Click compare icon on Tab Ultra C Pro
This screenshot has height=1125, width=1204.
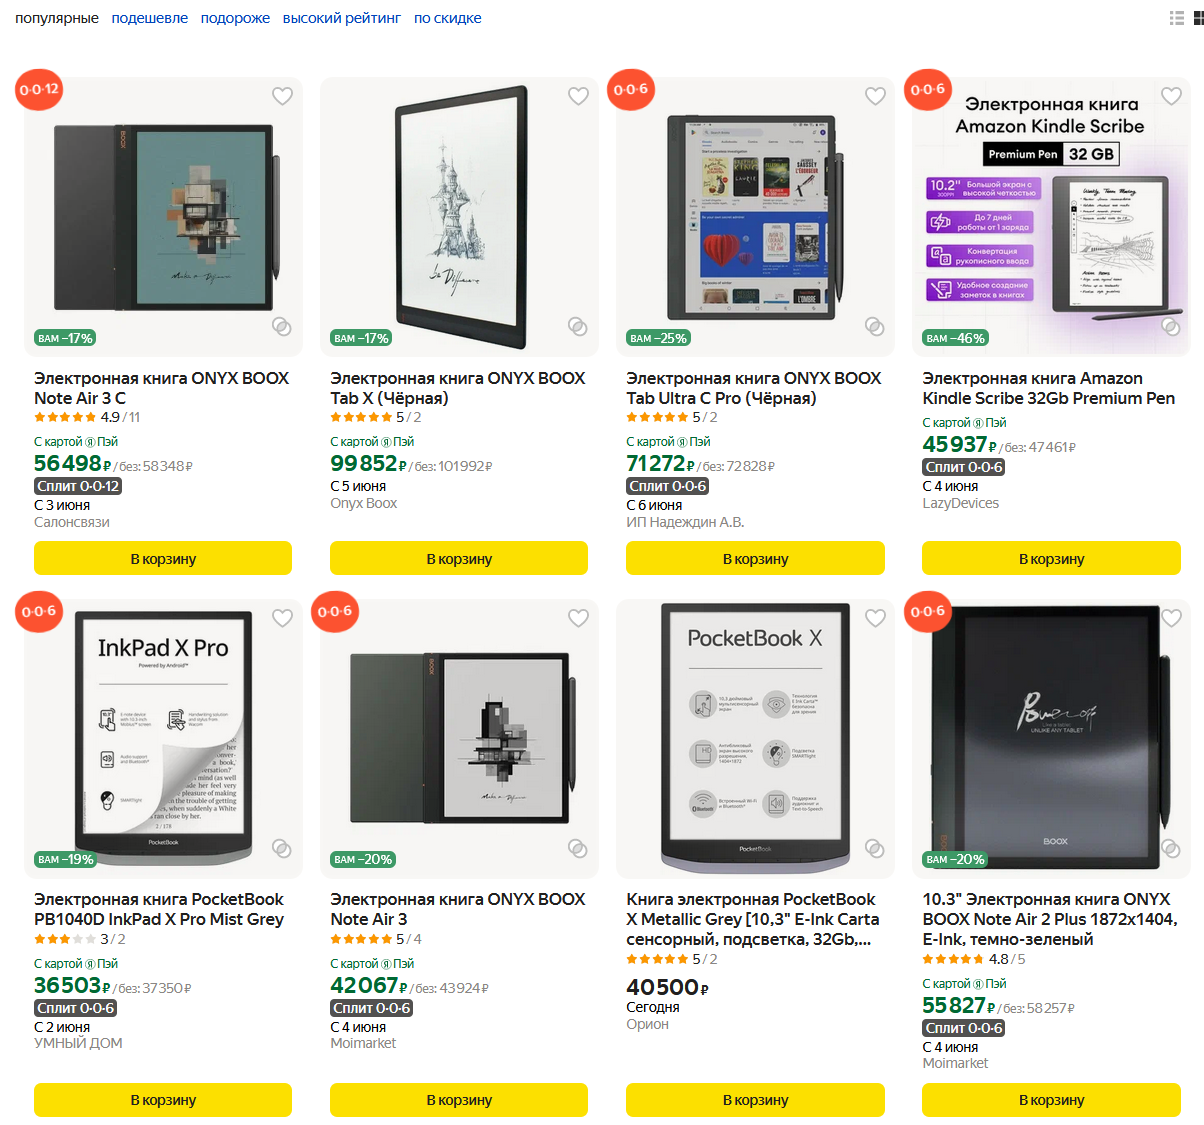874,327
